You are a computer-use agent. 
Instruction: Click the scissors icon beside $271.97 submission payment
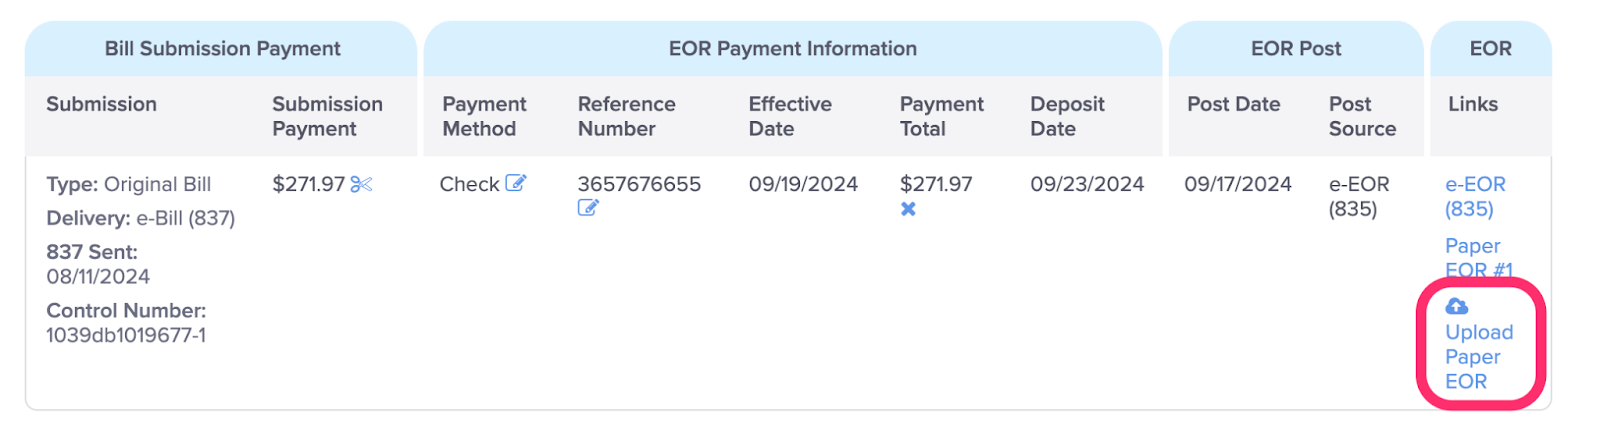coord(361,184)
